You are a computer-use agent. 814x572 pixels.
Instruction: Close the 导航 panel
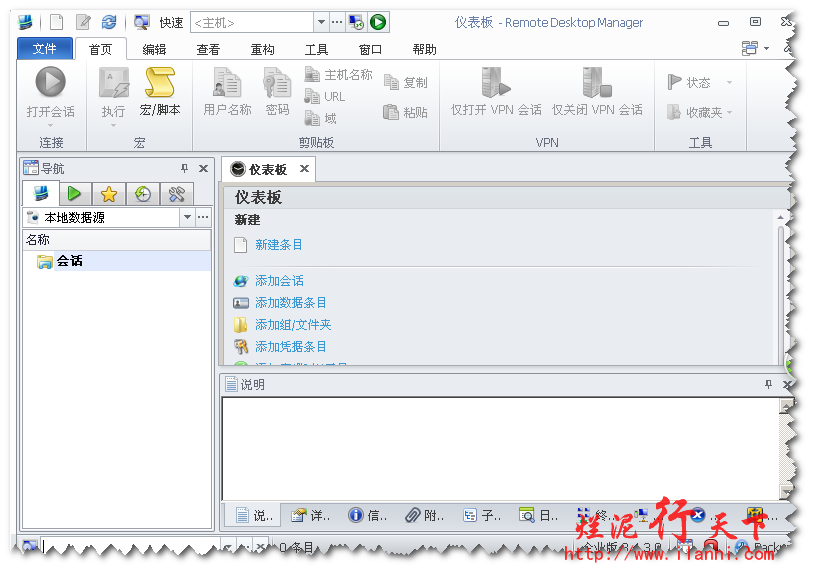[204, 168]
